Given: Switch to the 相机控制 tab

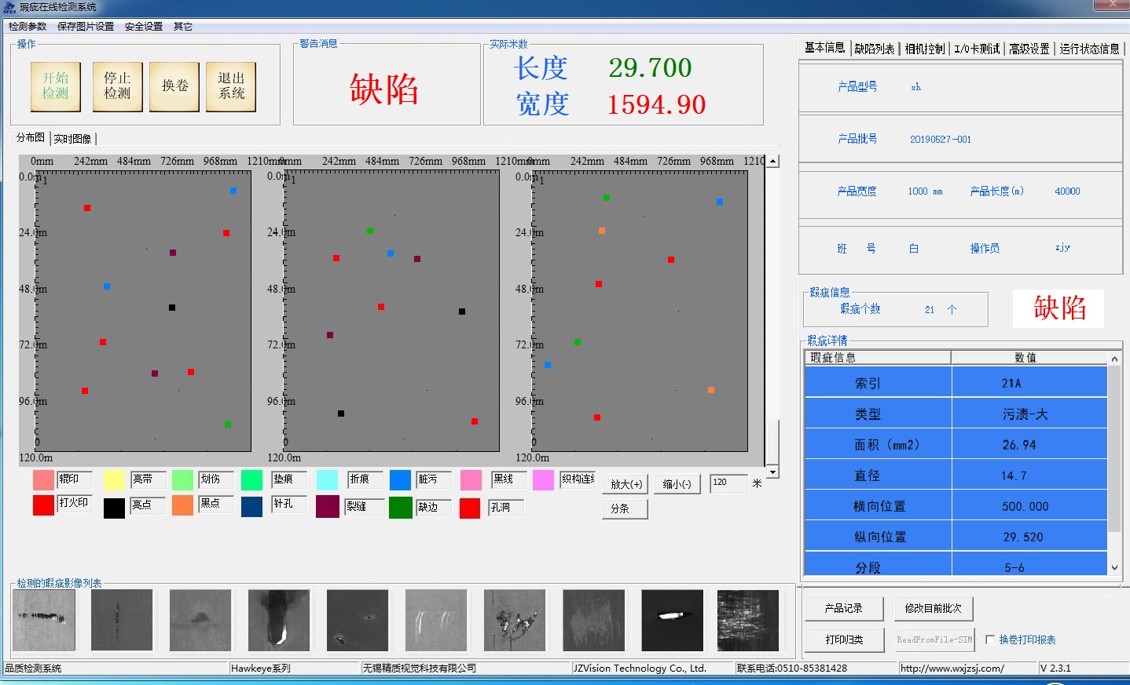Looking at the screenshot, I should 924,48.
